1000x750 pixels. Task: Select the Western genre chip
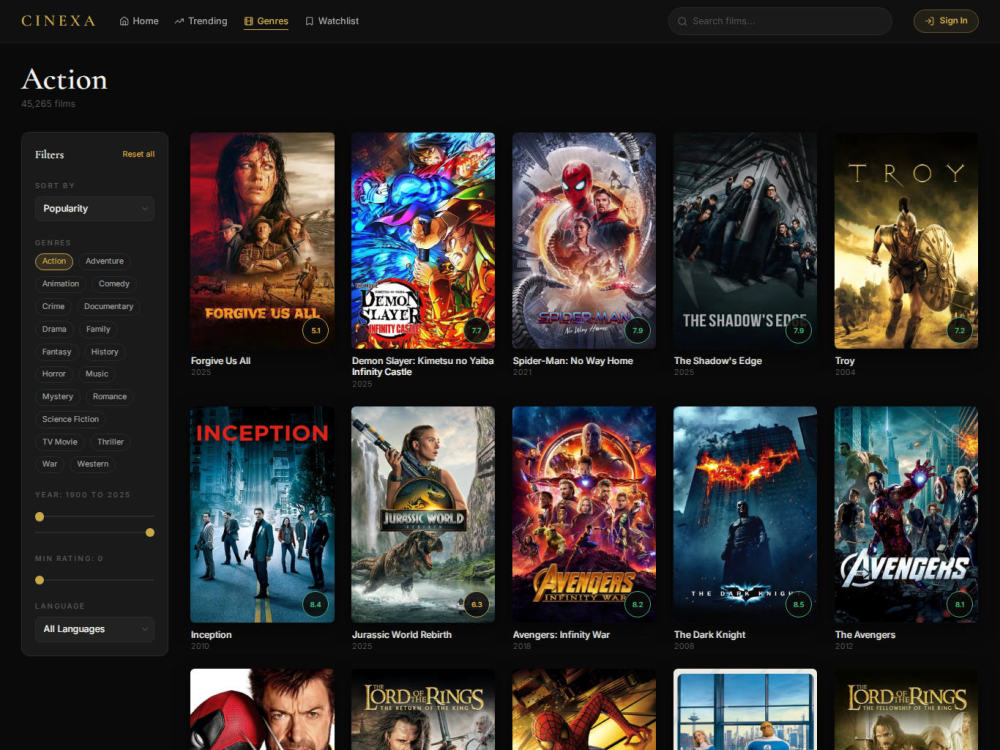(92, 464)
